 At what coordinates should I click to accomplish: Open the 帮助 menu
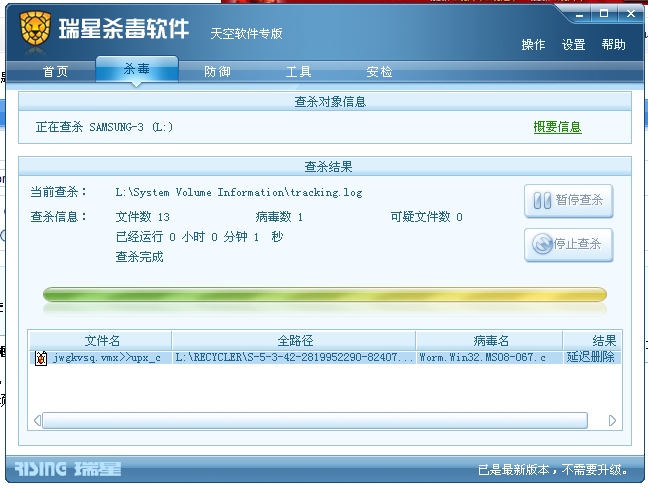pos(613,44)
